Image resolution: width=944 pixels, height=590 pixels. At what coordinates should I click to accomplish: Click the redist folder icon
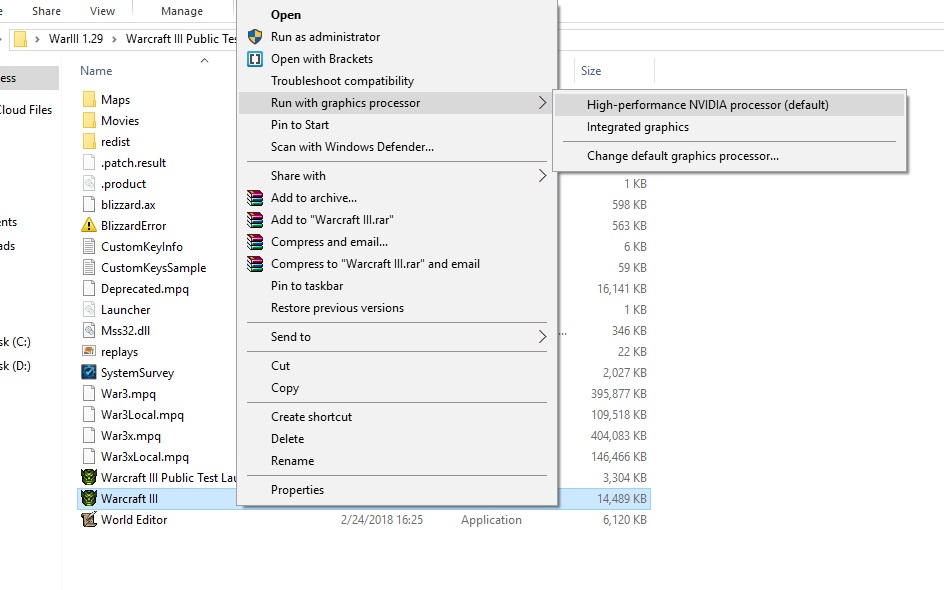pyautogui.click(x=89, y=141)
